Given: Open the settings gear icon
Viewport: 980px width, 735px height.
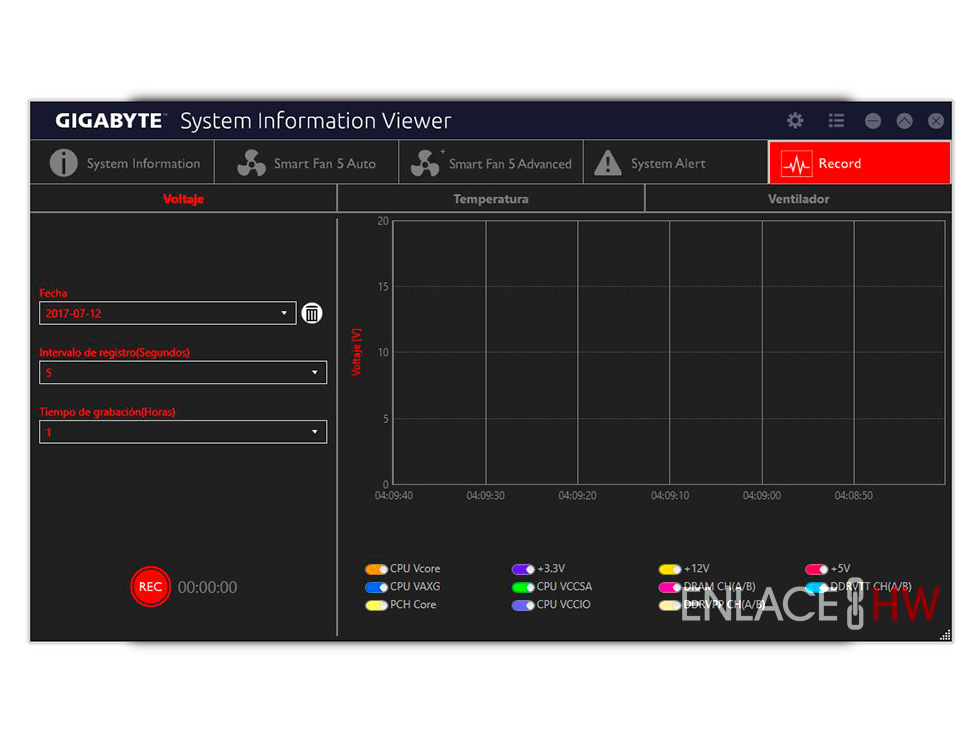Looking at the screenshot, I should pos(794,121).
